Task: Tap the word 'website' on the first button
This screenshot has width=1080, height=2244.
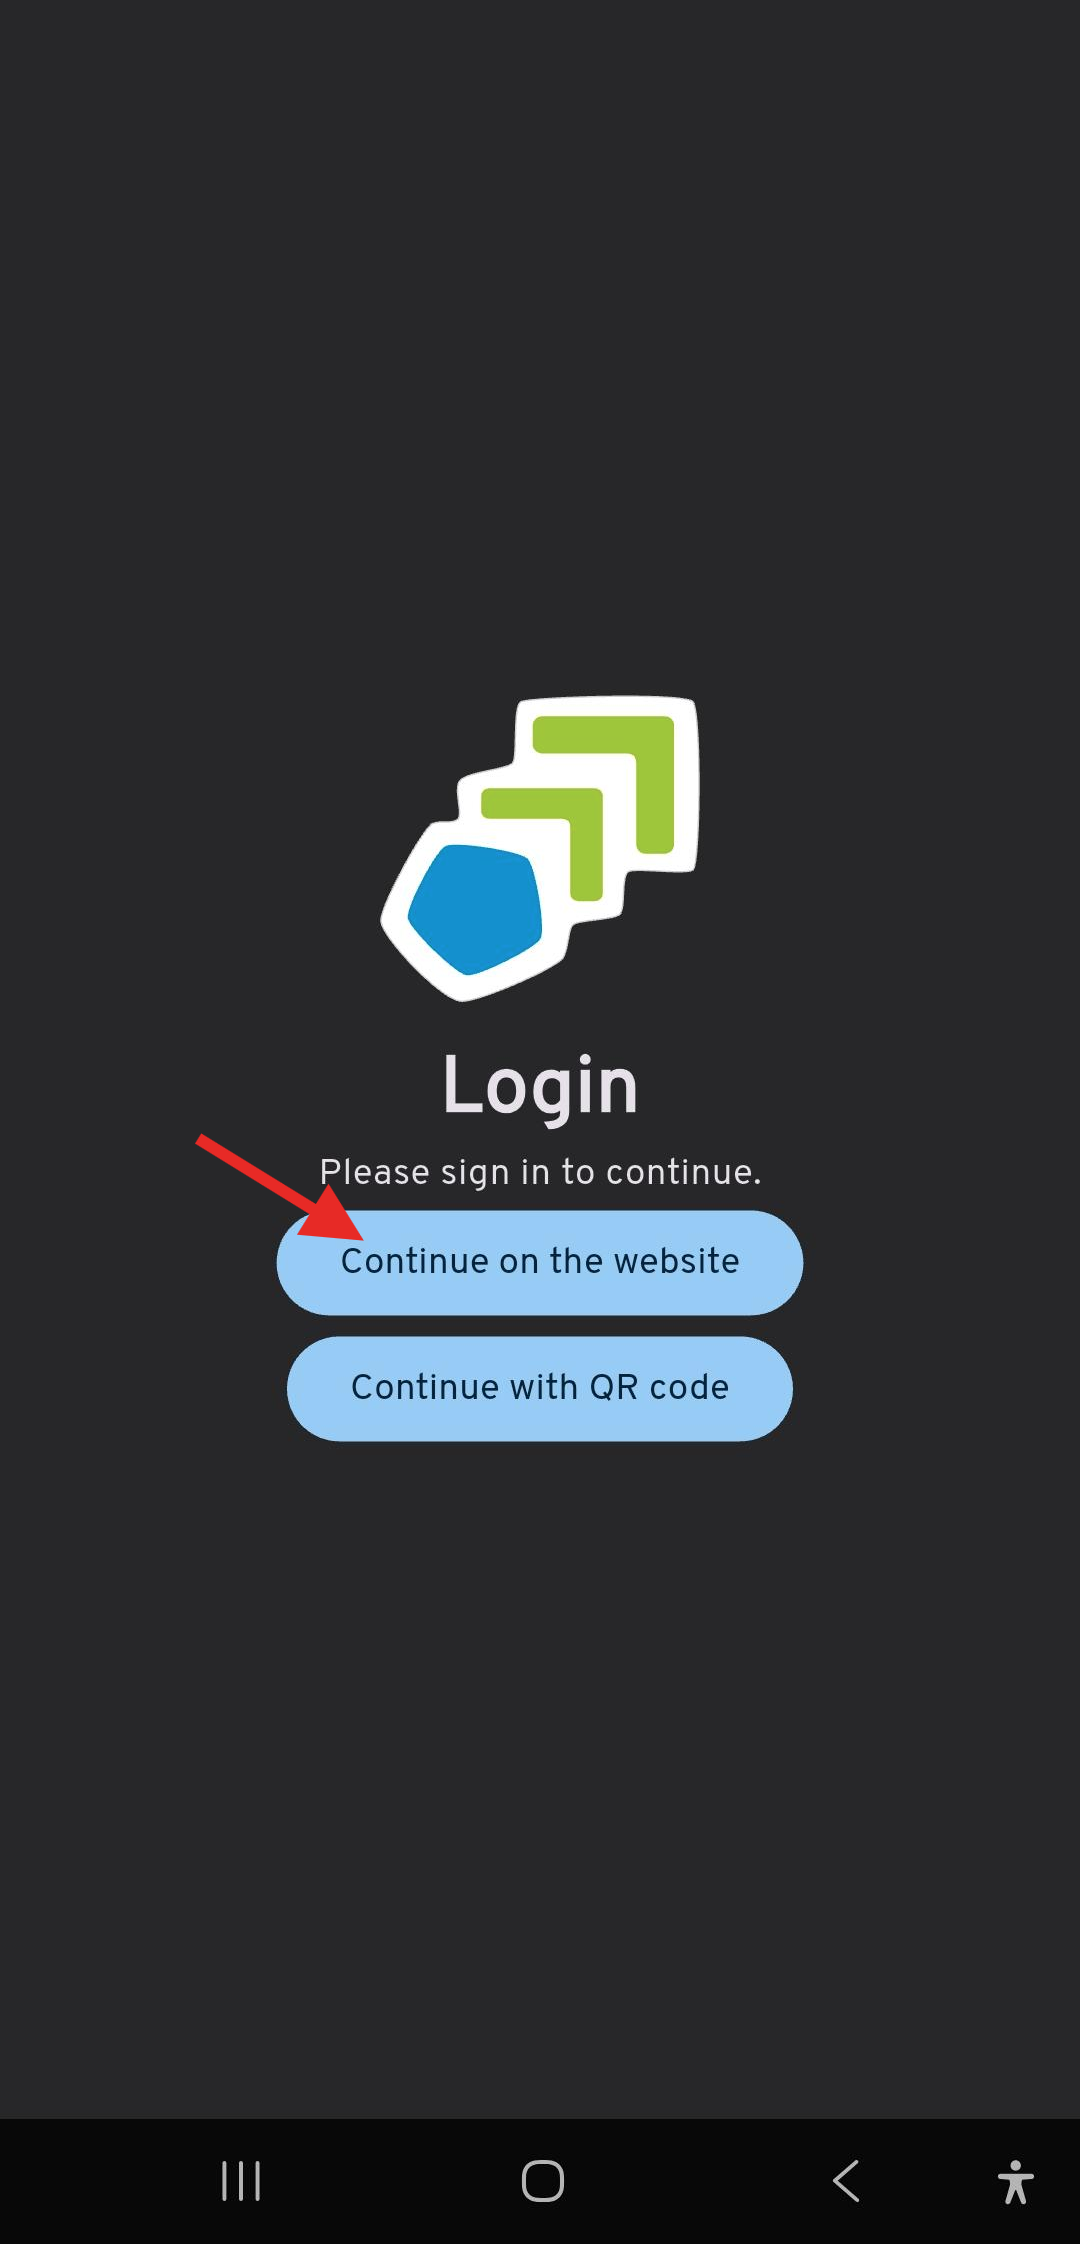Action: coord(677,1261)
